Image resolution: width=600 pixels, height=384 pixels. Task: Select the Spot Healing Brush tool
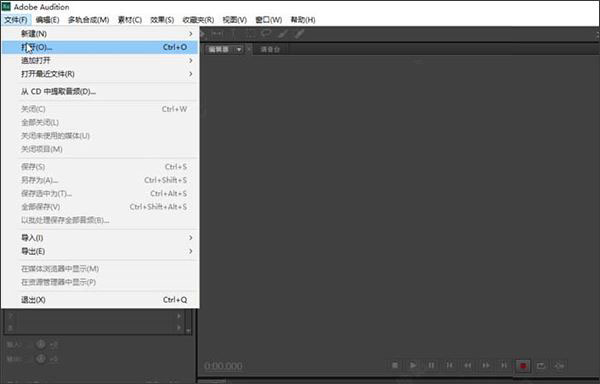(299, 34)
